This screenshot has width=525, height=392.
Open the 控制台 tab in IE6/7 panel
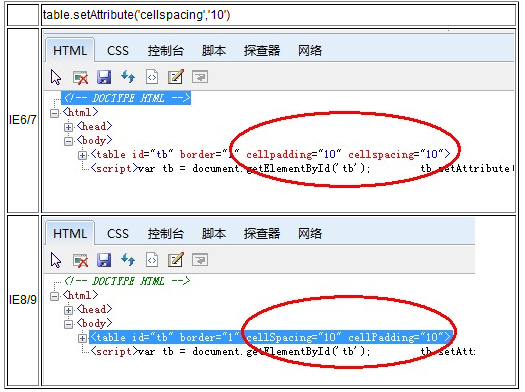coord(165,51)
